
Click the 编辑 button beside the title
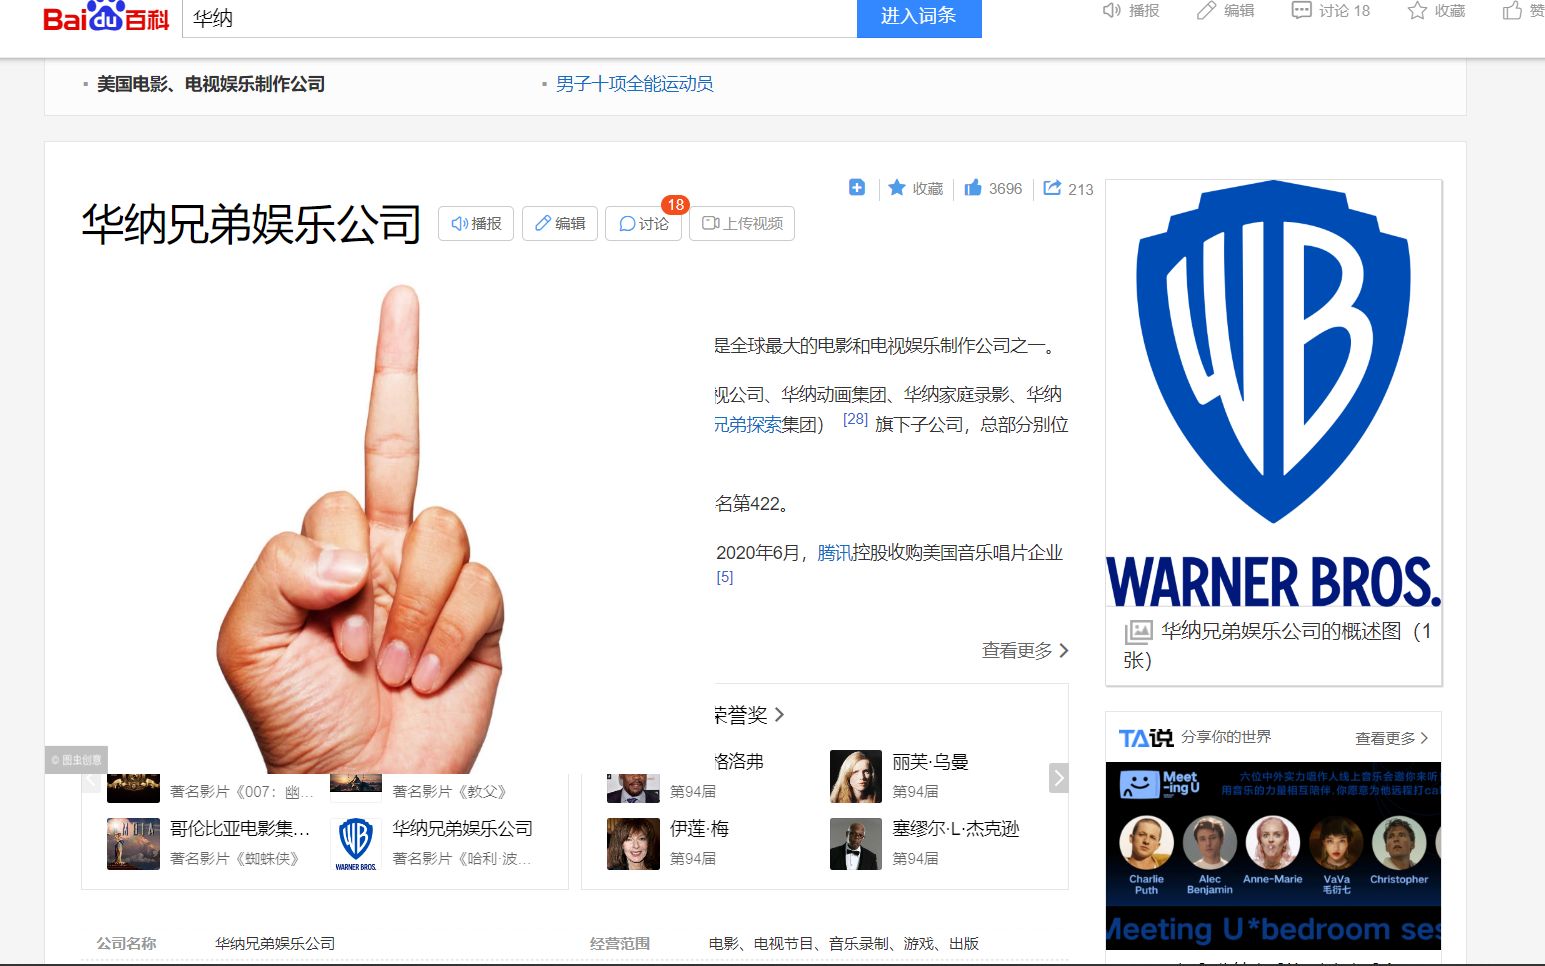[560, 223]
